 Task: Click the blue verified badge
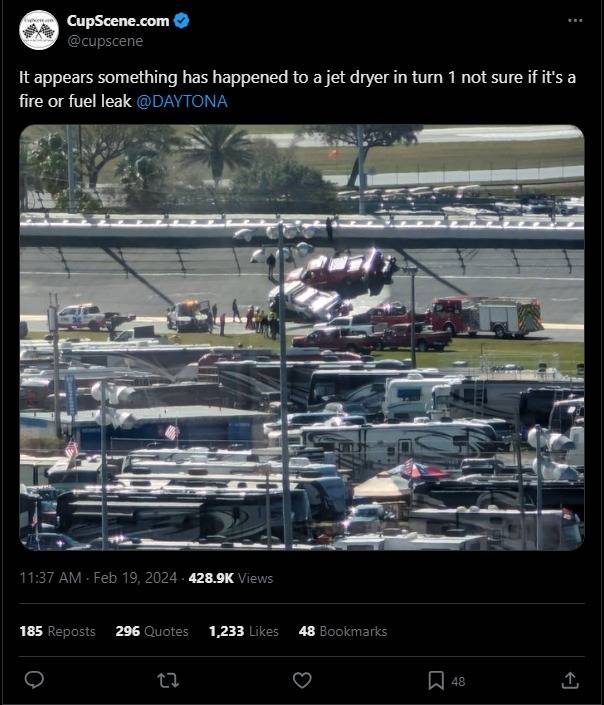pos(181,21)
